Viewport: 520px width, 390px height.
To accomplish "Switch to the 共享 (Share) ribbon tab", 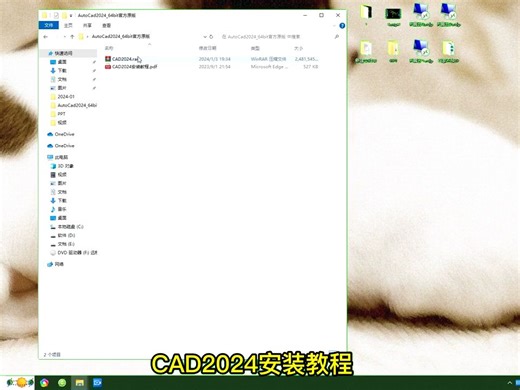I will coord(87,25).
